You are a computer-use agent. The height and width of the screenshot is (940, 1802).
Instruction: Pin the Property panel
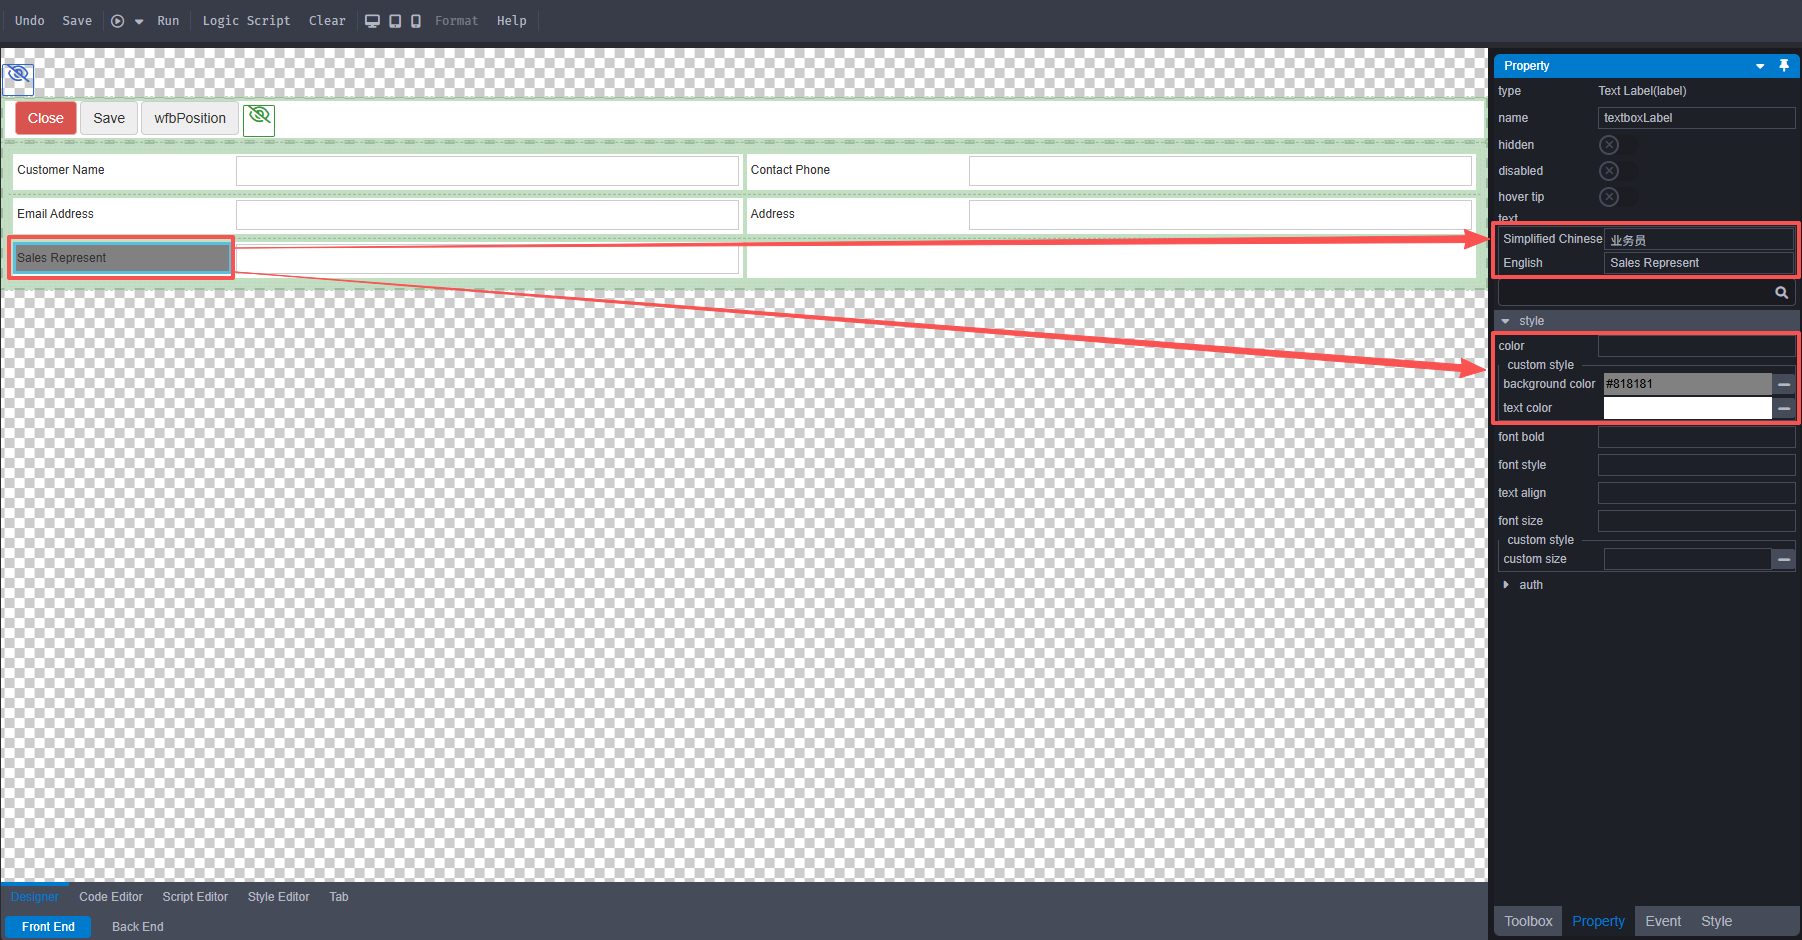pos(1783,66)
